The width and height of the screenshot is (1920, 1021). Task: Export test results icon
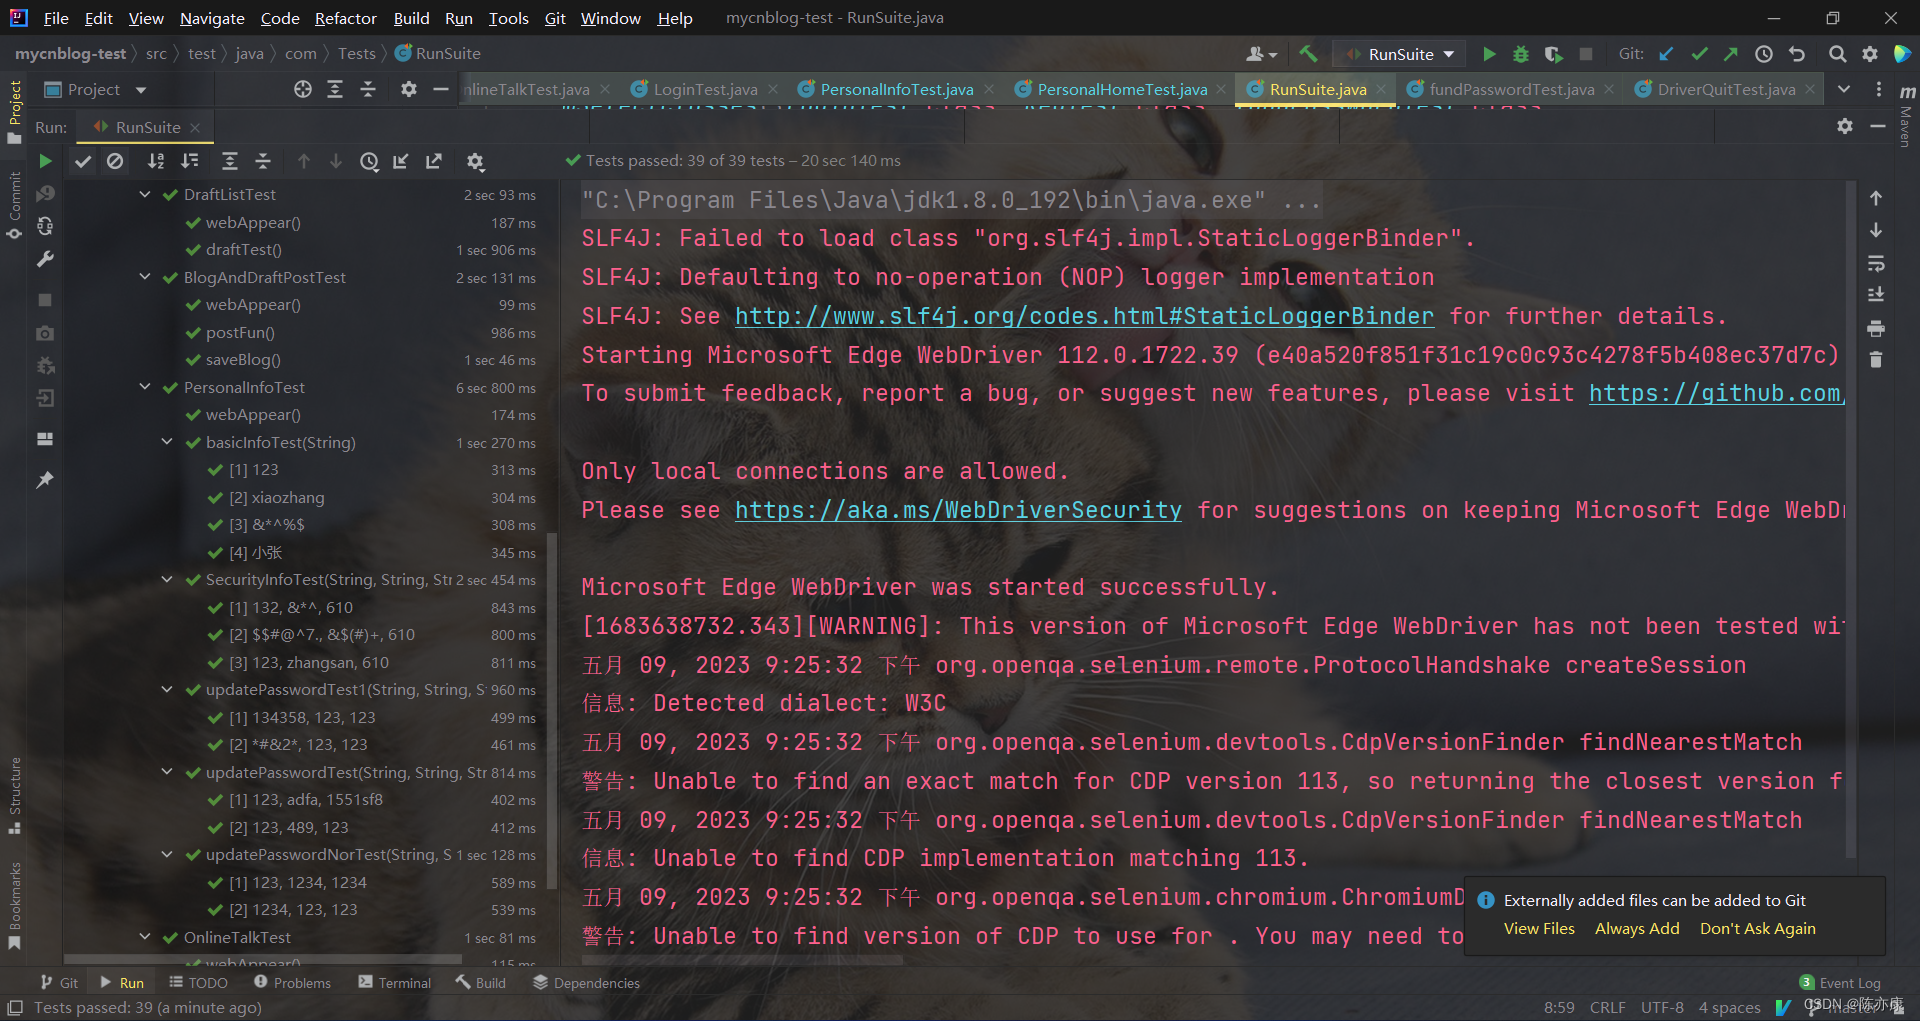pyautogui.click(x=434, y=161)
